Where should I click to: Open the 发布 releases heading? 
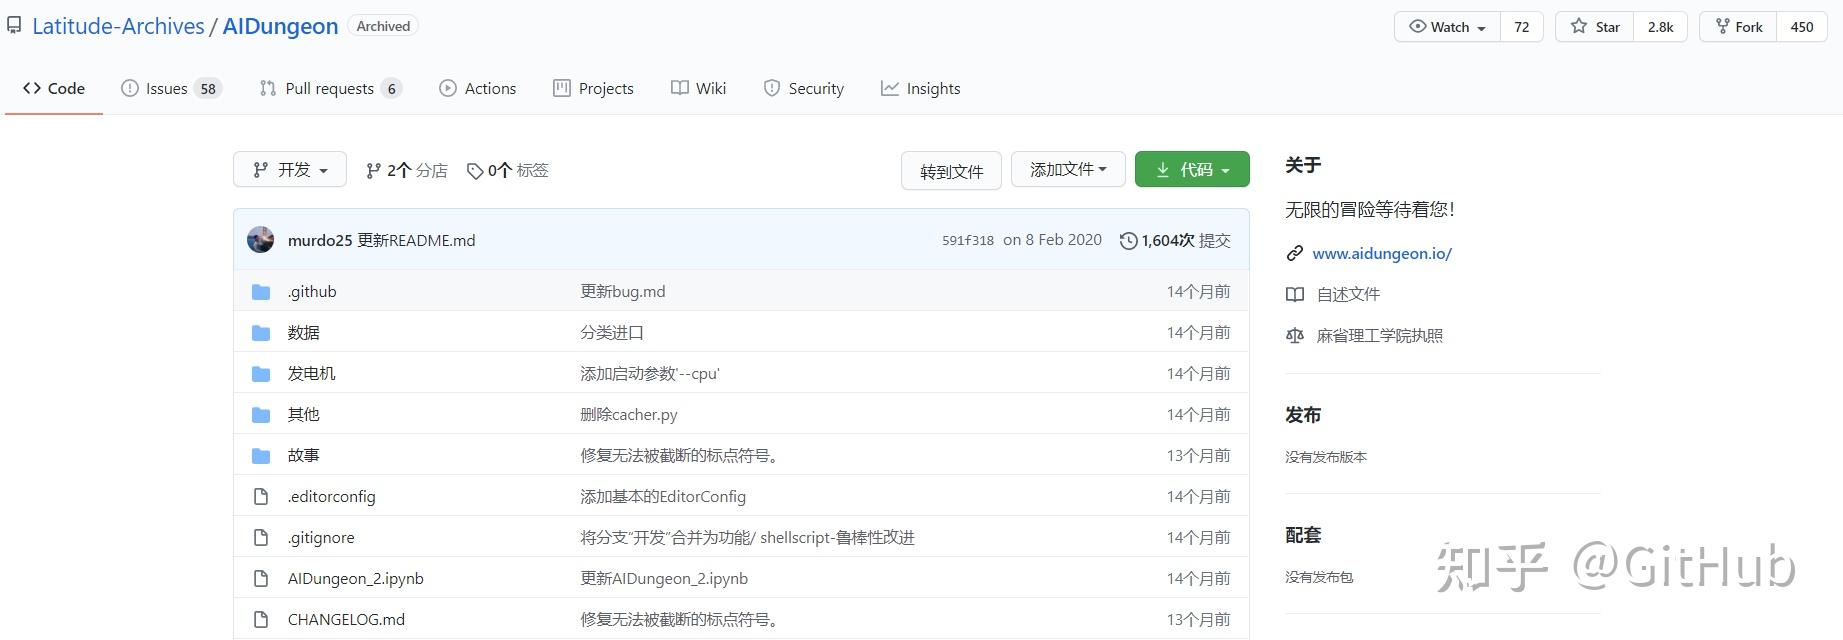1303,414
